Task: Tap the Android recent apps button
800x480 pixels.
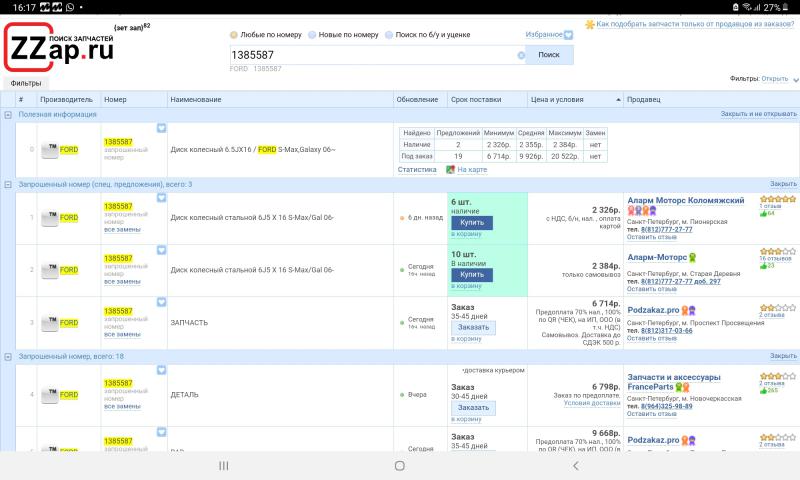Action: tap(223, 466)
